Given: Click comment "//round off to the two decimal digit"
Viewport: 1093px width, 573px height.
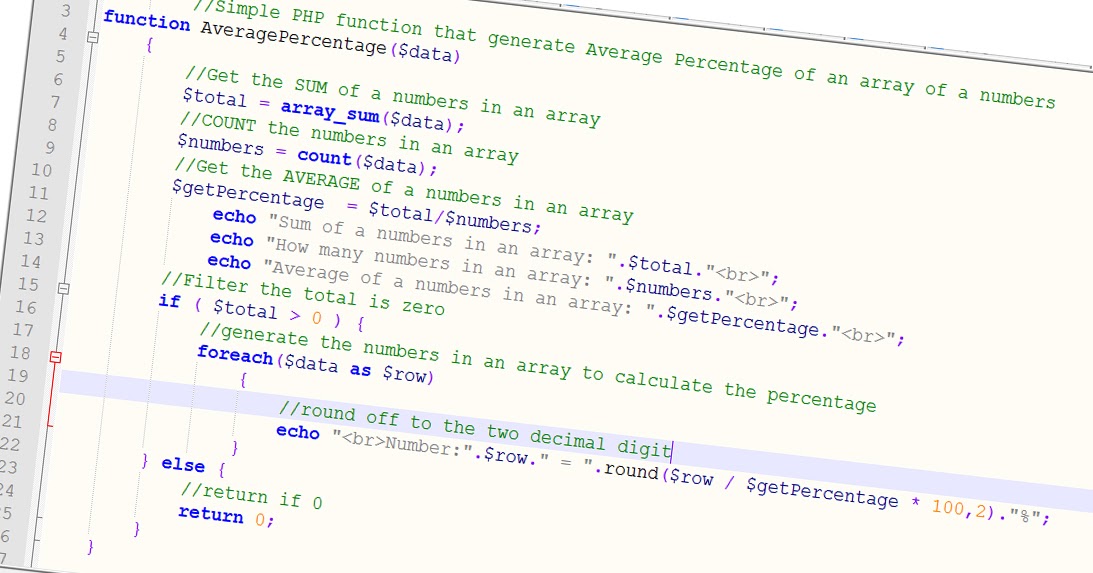Looking at the screenshot, I should coord(475,431).
